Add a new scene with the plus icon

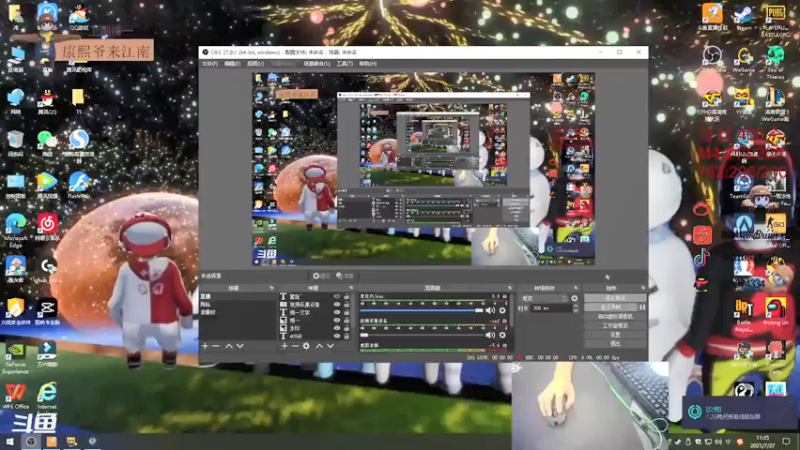point(205,346)
